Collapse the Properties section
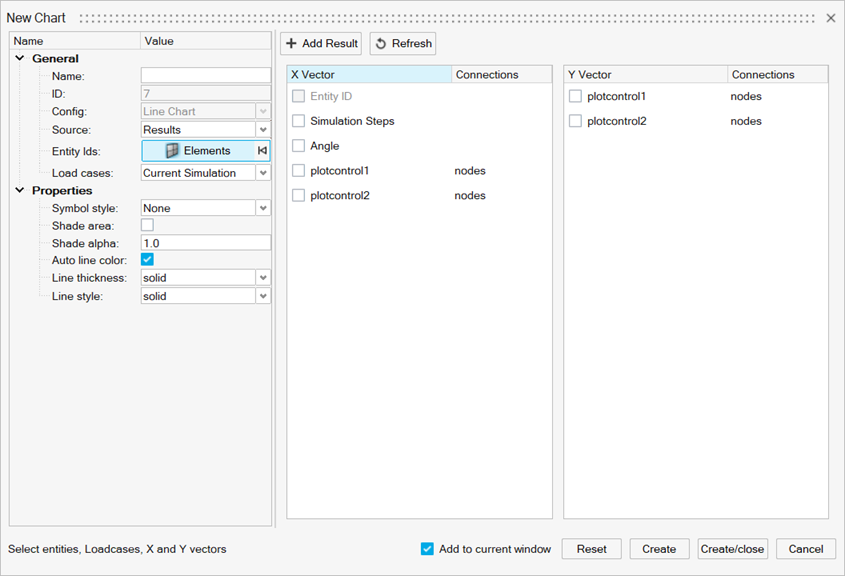 (20, 191)
